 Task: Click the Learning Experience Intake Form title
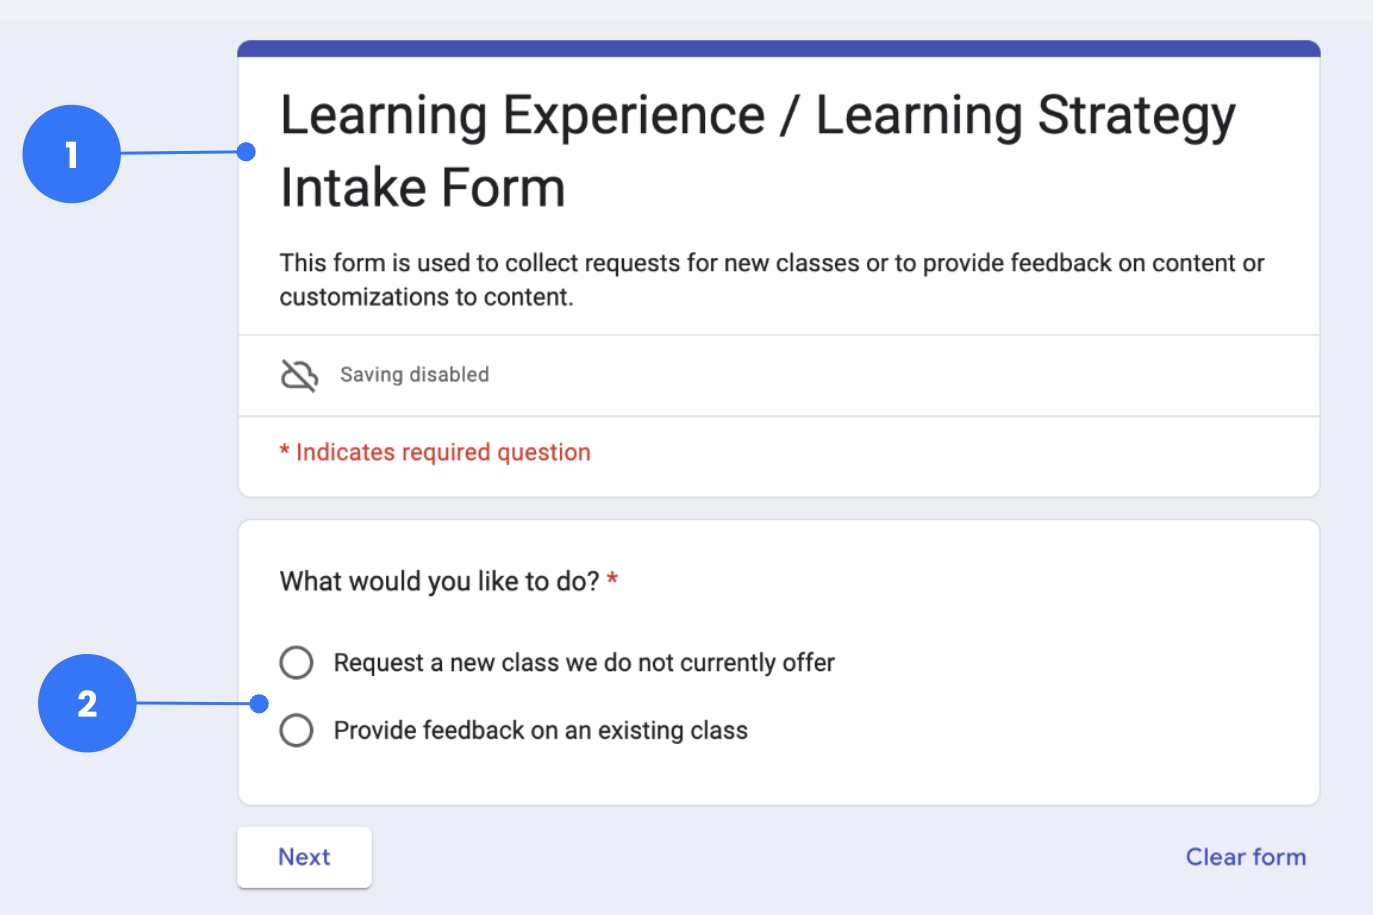(x=758, y=151)
